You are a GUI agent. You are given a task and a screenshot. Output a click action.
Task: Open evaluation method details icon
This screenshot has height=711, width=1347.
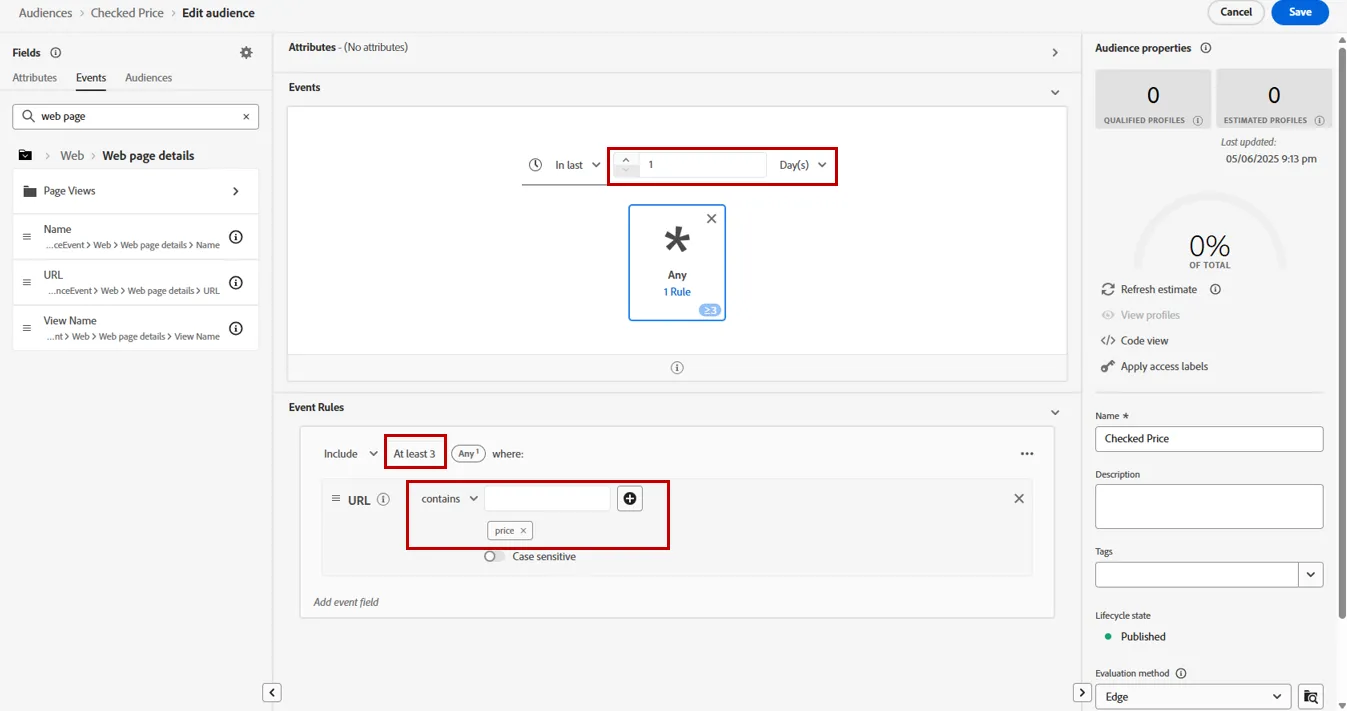tap(1311, 697)
